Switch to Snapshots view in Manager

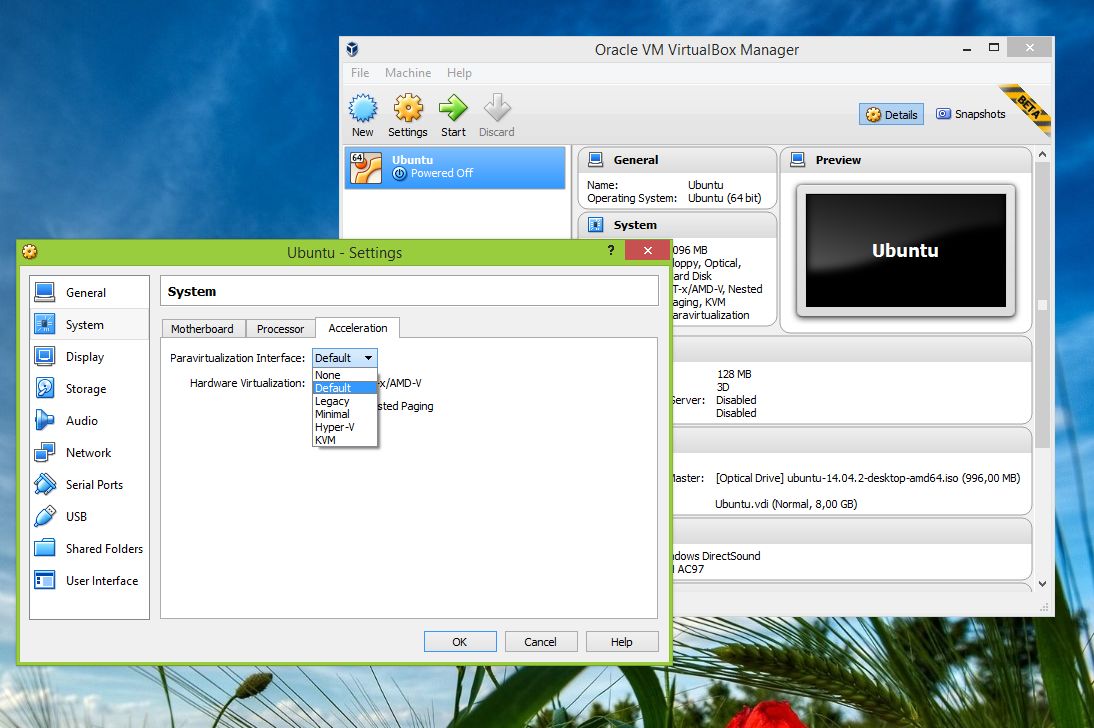click(x=971, y=114)
